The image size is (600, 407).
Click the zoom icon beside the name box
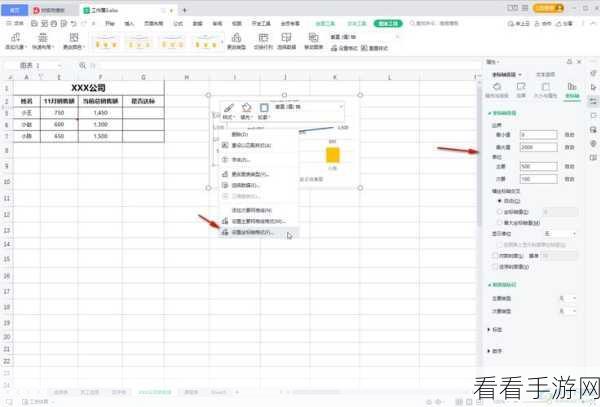82,66
